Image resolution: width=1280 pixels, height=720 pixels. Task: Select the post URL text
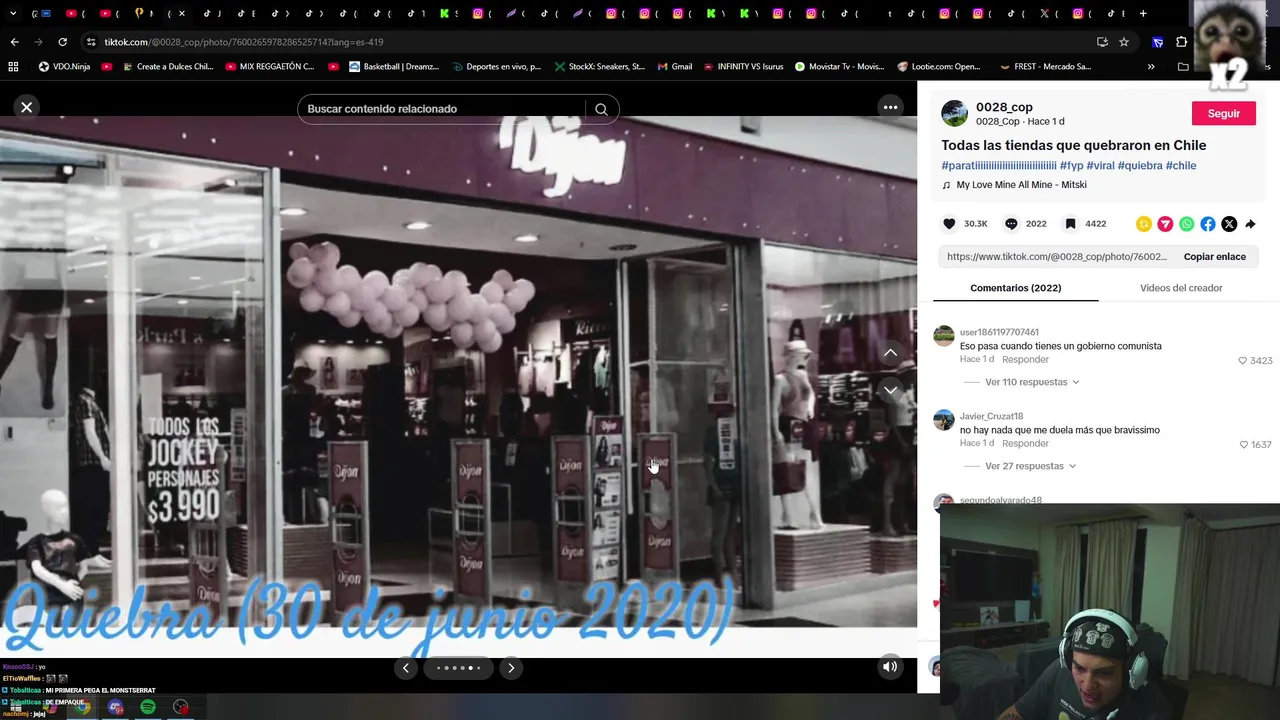point(1056,257)
